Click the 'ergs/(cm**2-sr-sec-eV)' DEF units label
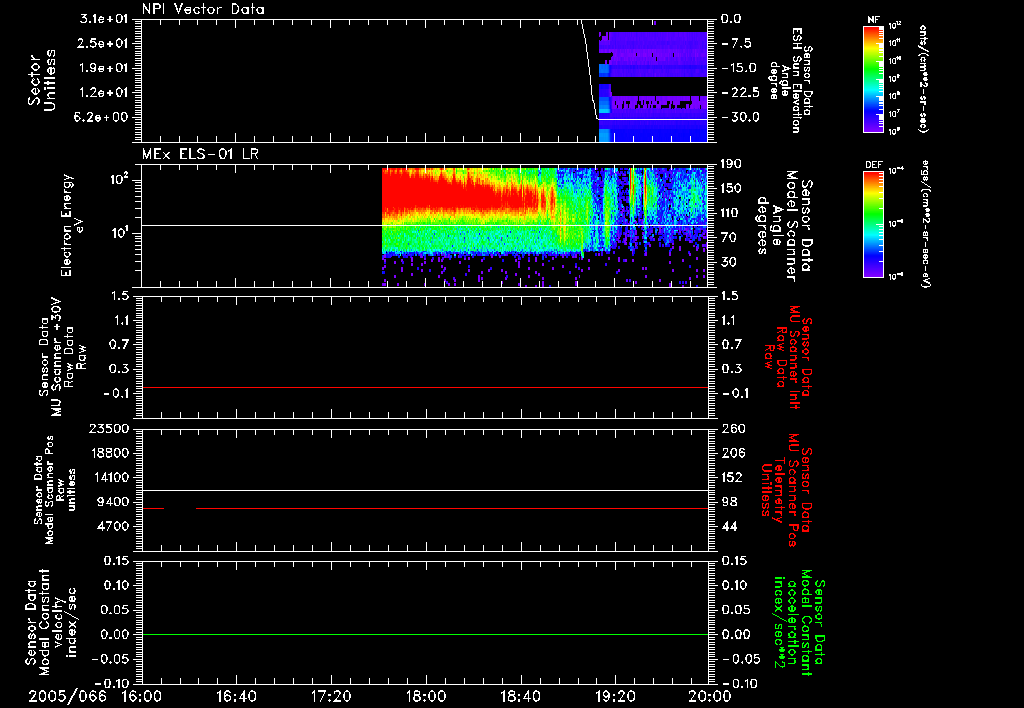The height and width of the screenshot is (708, 1024). (x=924, y=224)
